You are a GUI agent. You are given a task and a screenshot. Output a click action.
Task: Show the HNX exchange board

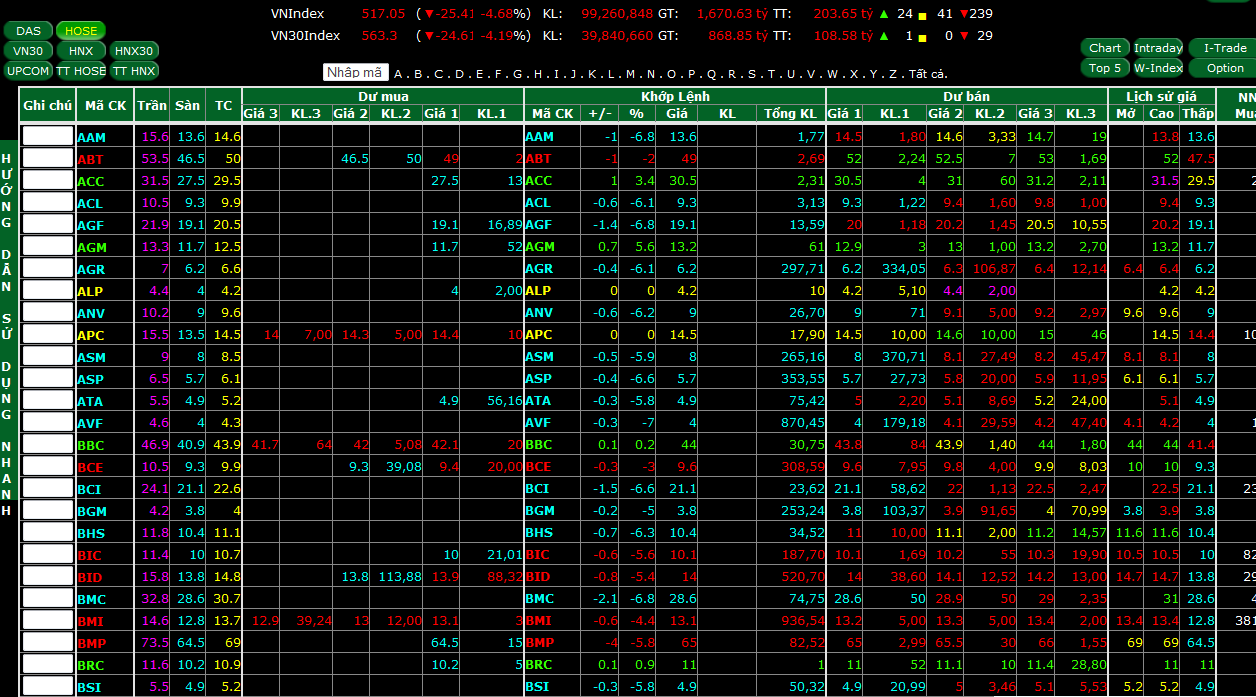point(81,51)
